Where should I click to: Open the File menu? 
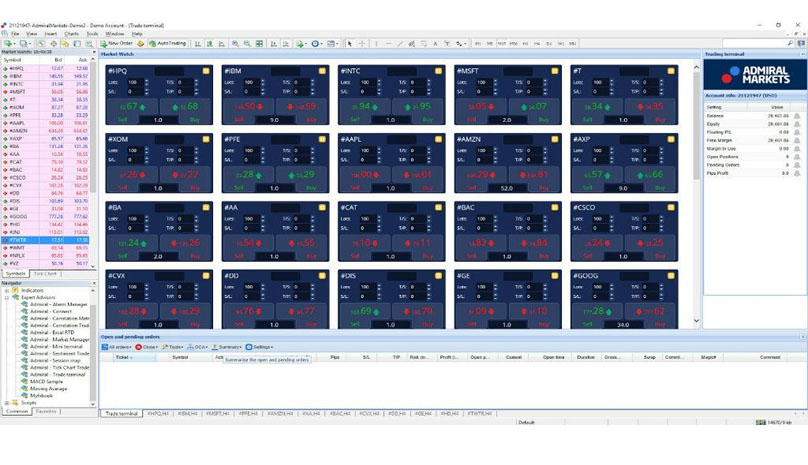click(x=15, y=34)
